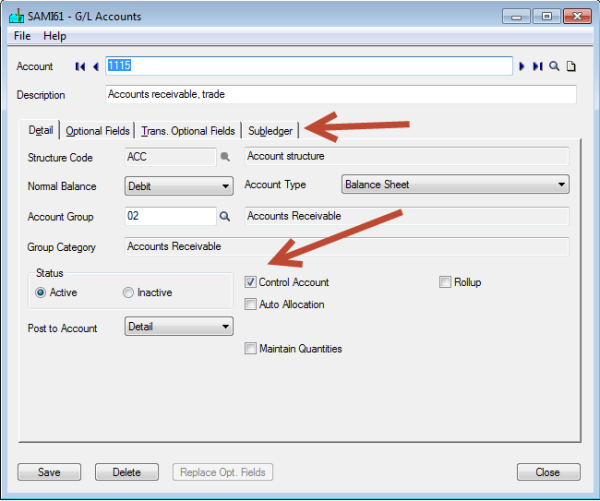Click the Delete button

pos(126,472)
